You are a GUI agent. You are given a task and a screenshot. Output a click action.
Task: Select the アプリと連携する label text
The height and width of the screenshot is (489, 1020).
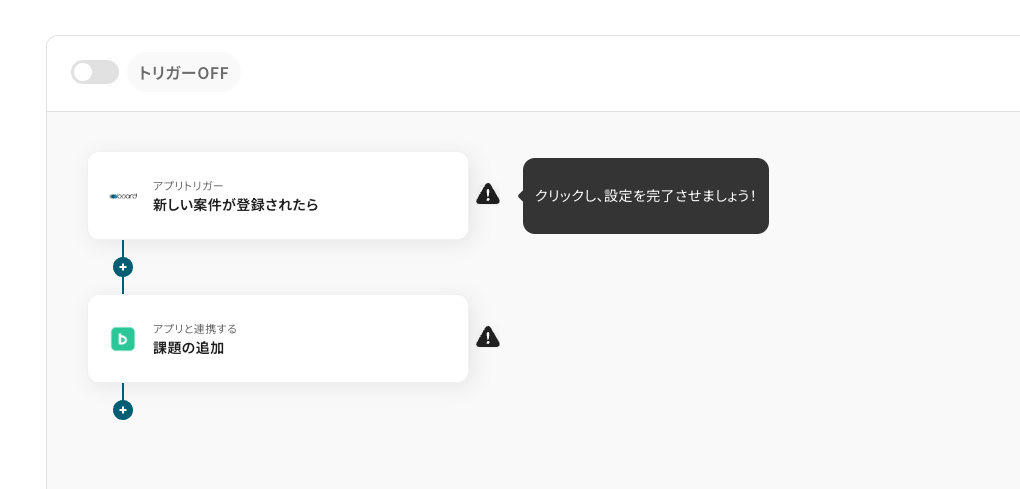(x=194, y=328)
